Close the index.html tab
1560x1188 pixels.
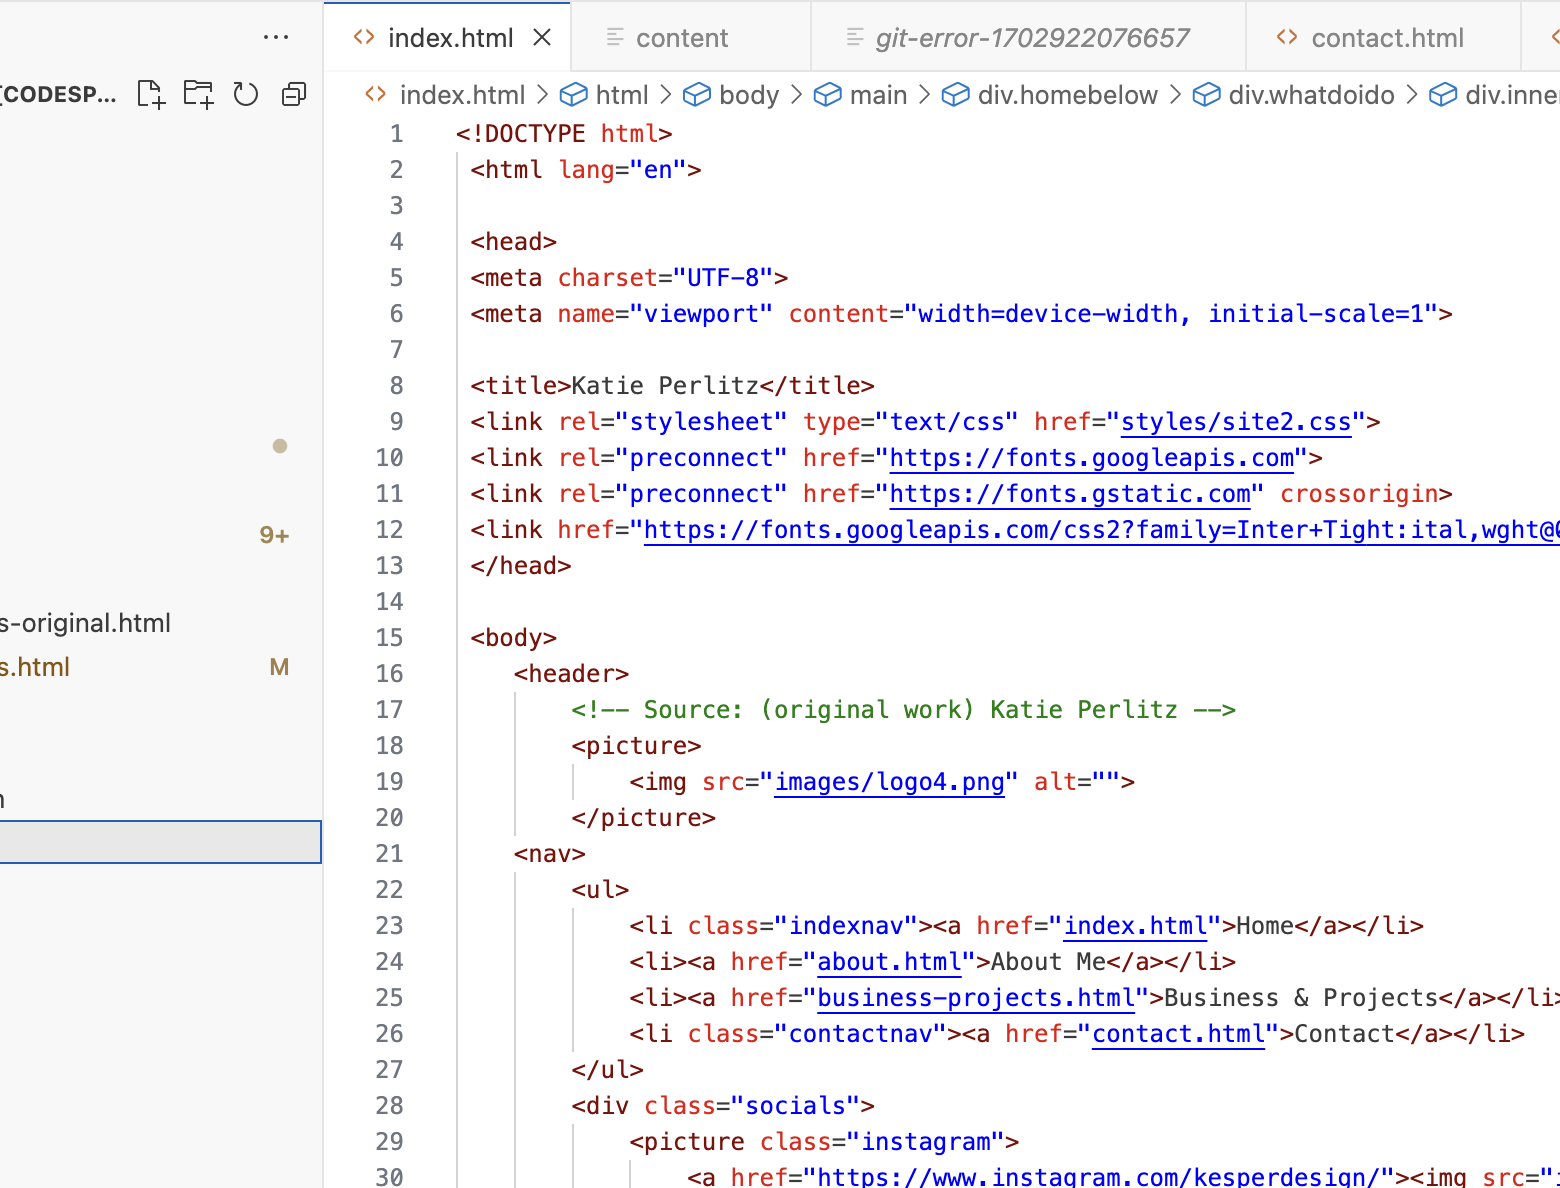(542, 38)
